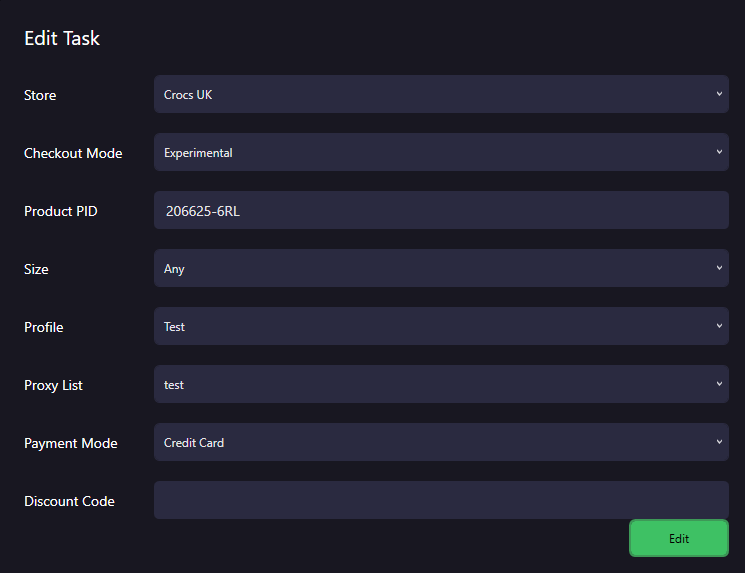This screenshot has height=573, width=745.
Task: Click the chevron arrow on Profile field
Action: click(x=719, y=326)
